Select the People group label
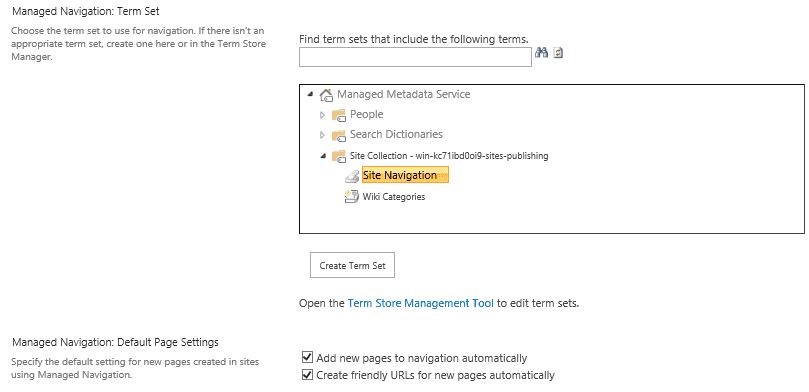 [366, 114]
